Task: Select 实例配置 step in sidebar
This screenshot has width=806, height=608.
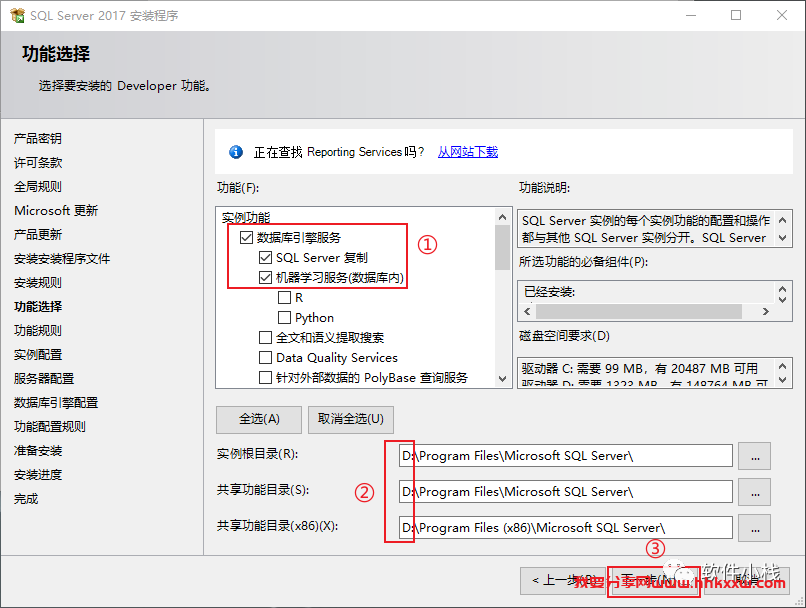Action: [38, 355]
